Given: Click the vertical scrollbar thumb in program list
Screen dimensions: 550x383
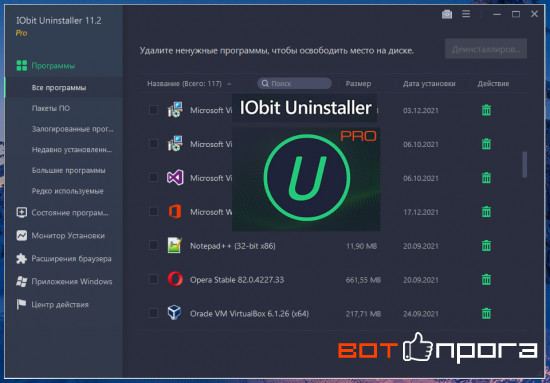Looking at the screenshot, I should (x=525, y=164).
